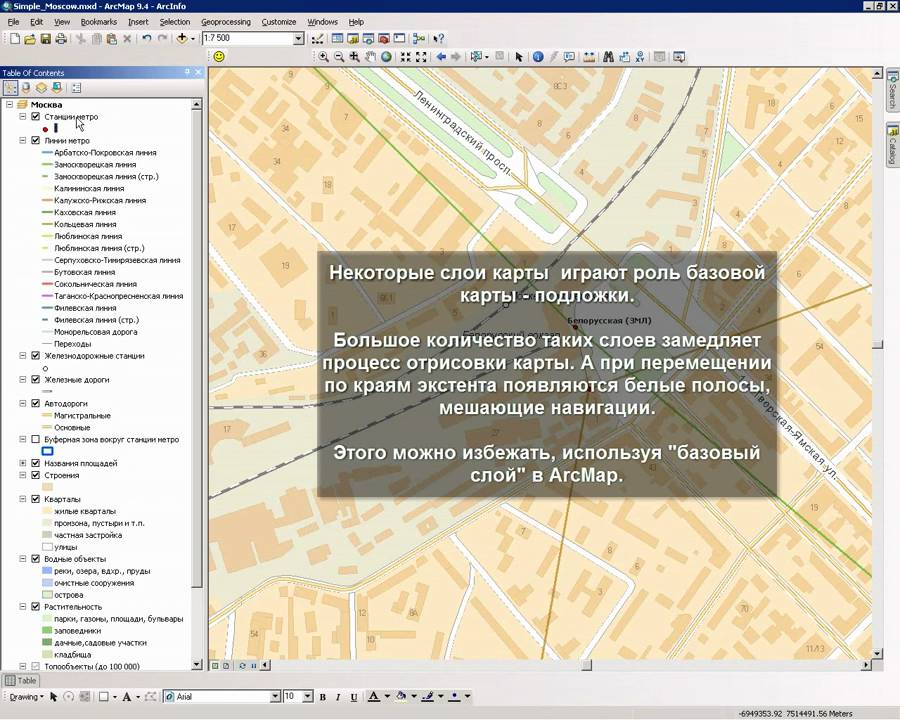This screenshot has height=720, width=900.
Task: Click the yellow smiley face icon
Action: (x=219, y=56)
